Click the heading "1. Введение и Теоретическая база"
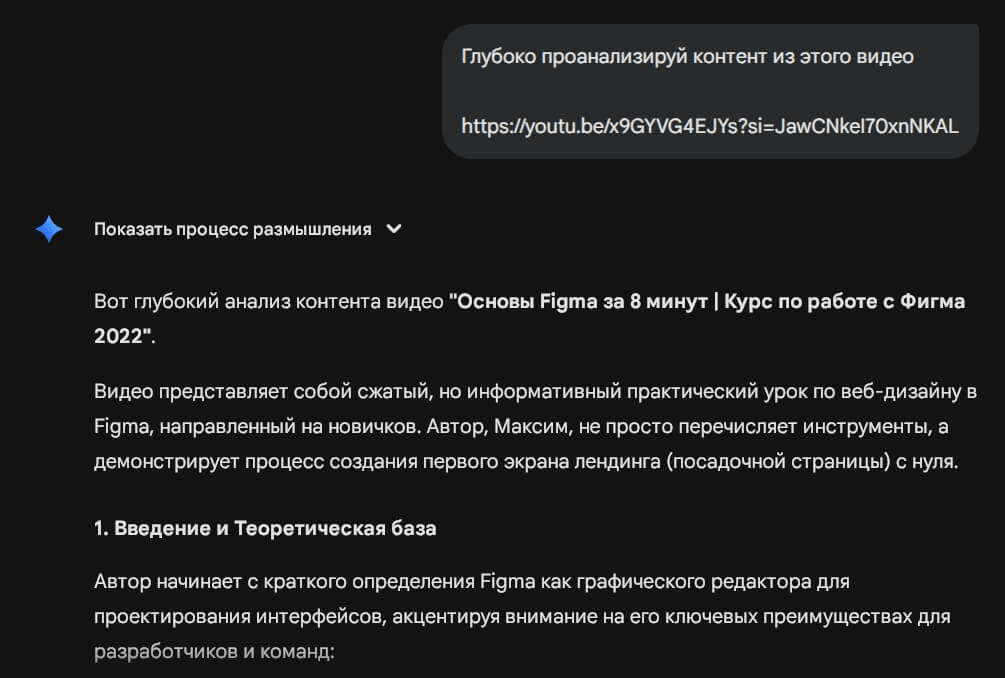1005x678 pixels. (265, 528)
